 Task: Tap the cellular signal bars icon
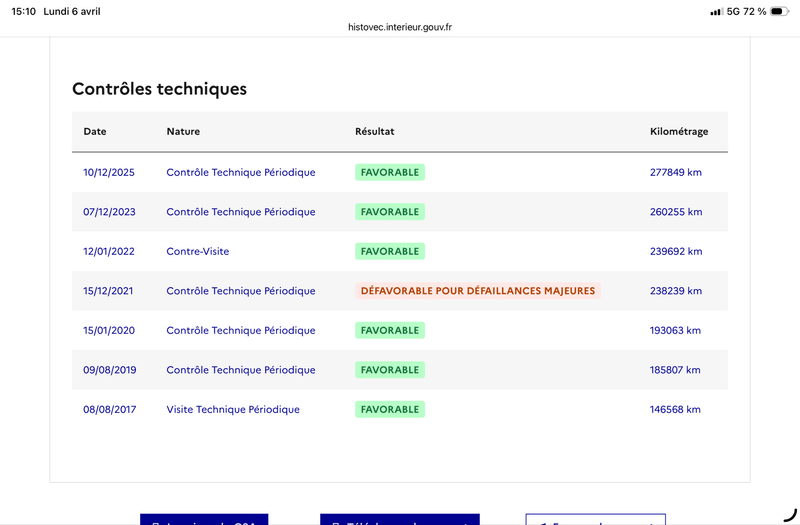(x=716, y=11)
